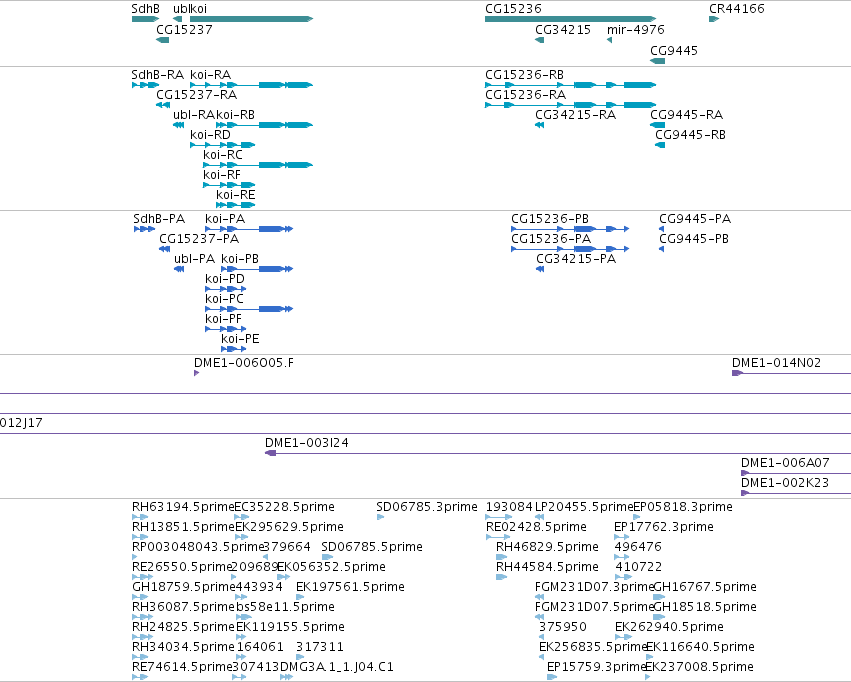Select the CG9445-RA transcript label
Screen dimensions: 851x682
coord(687,115)
